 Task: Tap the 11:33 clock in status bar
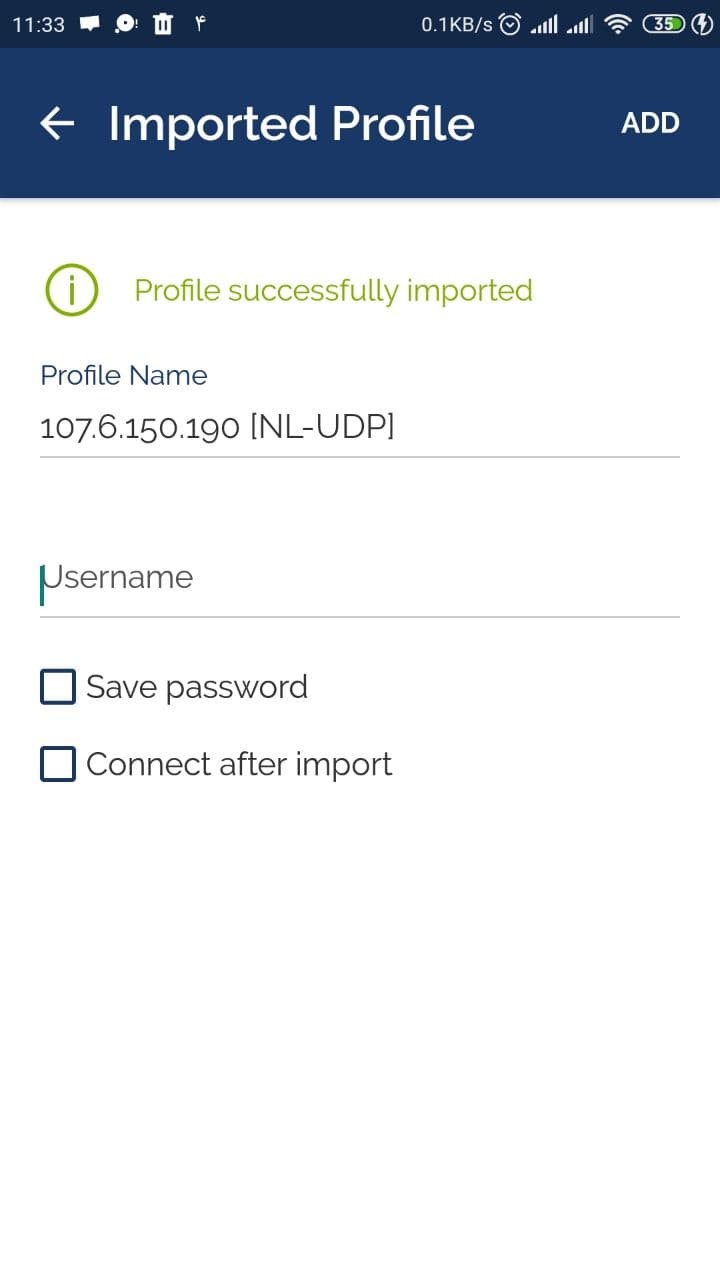coord(39,25)
